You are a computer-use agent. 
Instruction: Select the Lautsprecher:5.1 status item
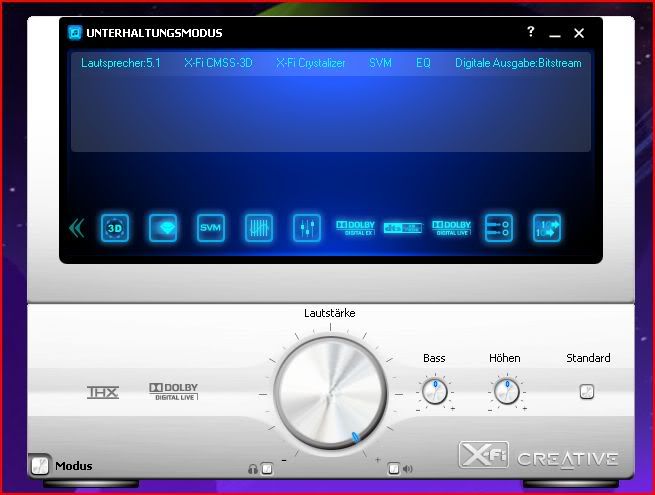click(121, 63)
